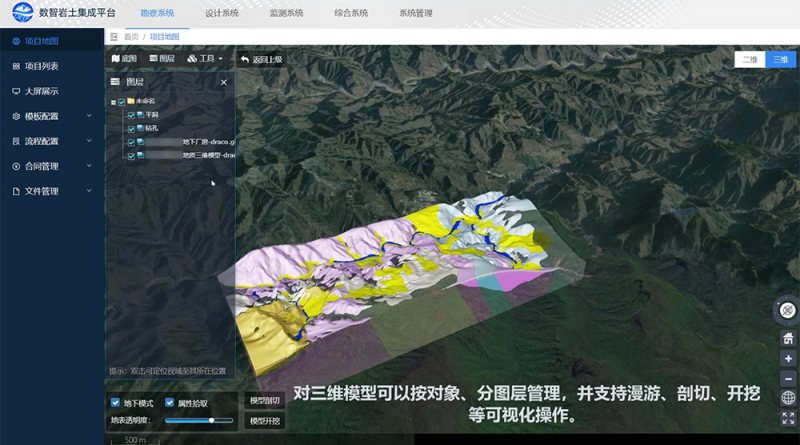Click the 项目地图 globe icon in sidebar
This screenshot has width=800, height=445.
click(x=16, y=41)
